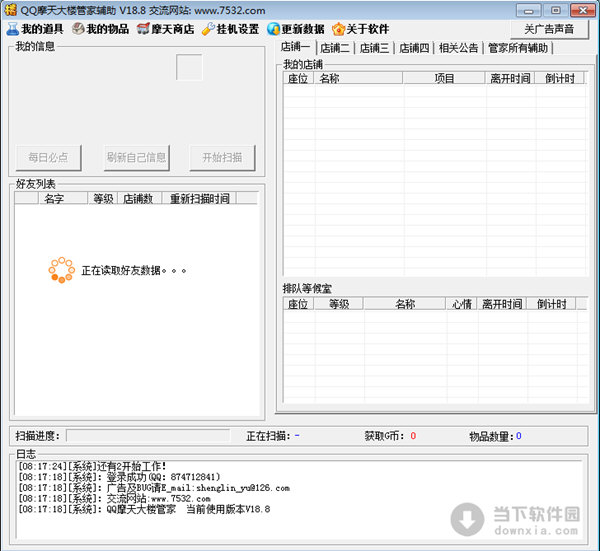Click the 我的物品 menu label

(x=108, y=29)
